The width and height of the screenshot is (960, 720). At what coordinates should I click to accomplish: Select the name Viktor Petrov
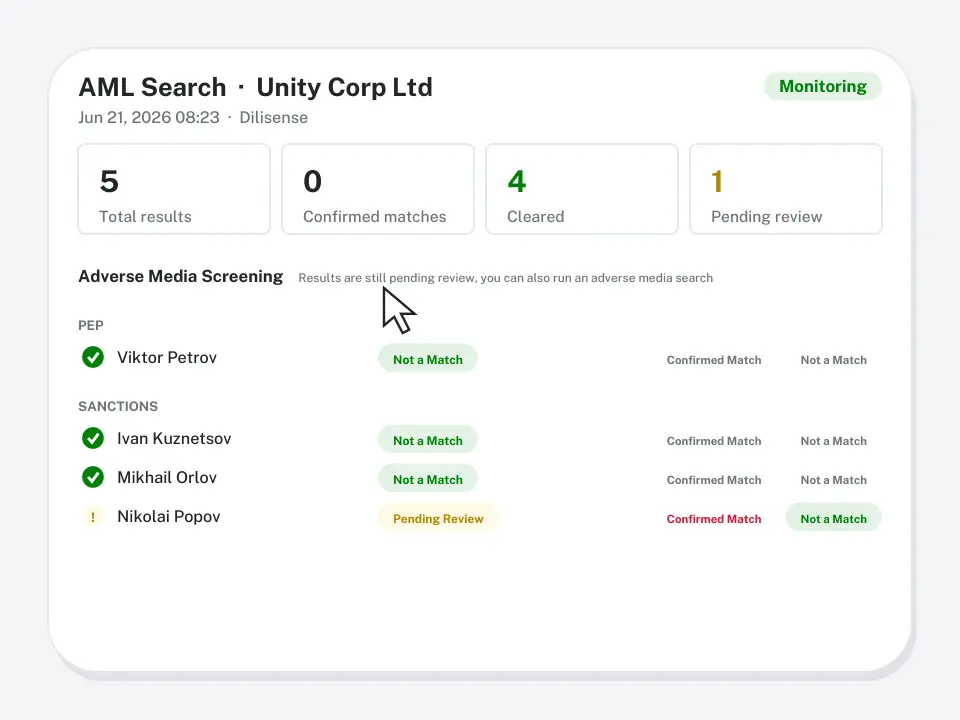[x=167, y=358]
